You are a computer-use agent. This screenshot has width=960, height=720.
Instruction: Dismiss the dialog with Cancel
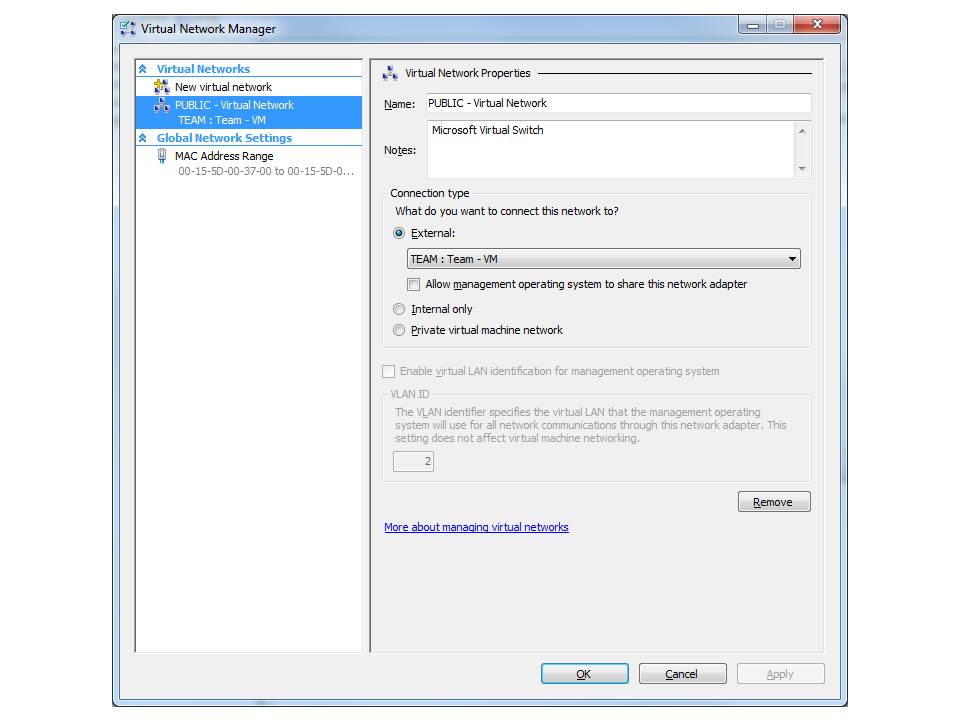click(x=682, y=673)
